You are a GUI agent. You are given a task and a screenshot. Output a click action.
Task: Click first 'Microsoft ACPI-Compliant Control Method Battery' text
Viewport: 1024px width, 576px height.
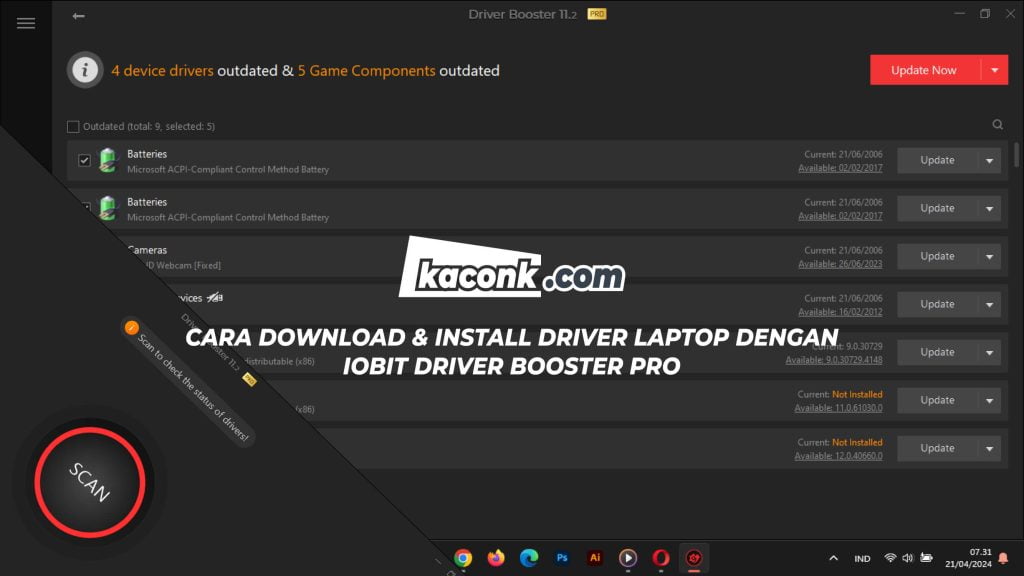tap(228, 169)
